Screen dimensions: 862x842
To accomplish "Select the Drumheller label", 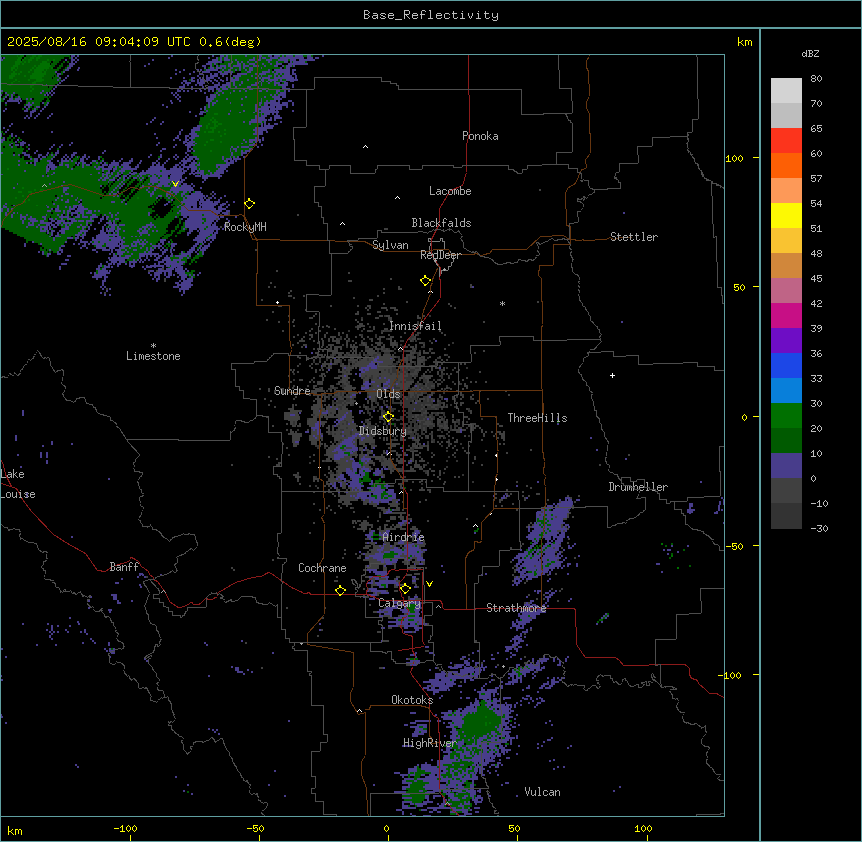I will 638,487.
